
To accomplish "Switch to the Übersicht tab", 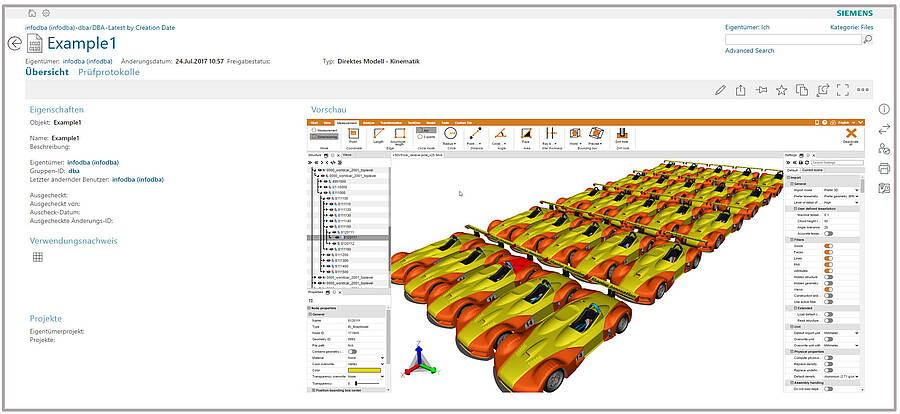I will point(47,72).
